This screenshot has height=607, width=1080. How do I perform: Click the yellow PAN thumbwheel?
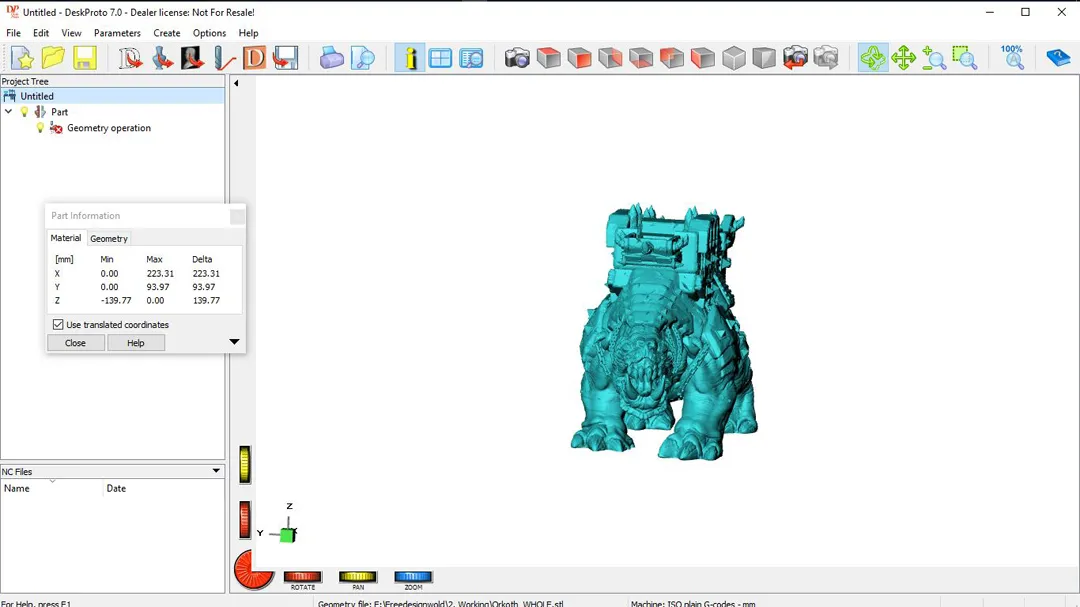click(x=357, y=577)
